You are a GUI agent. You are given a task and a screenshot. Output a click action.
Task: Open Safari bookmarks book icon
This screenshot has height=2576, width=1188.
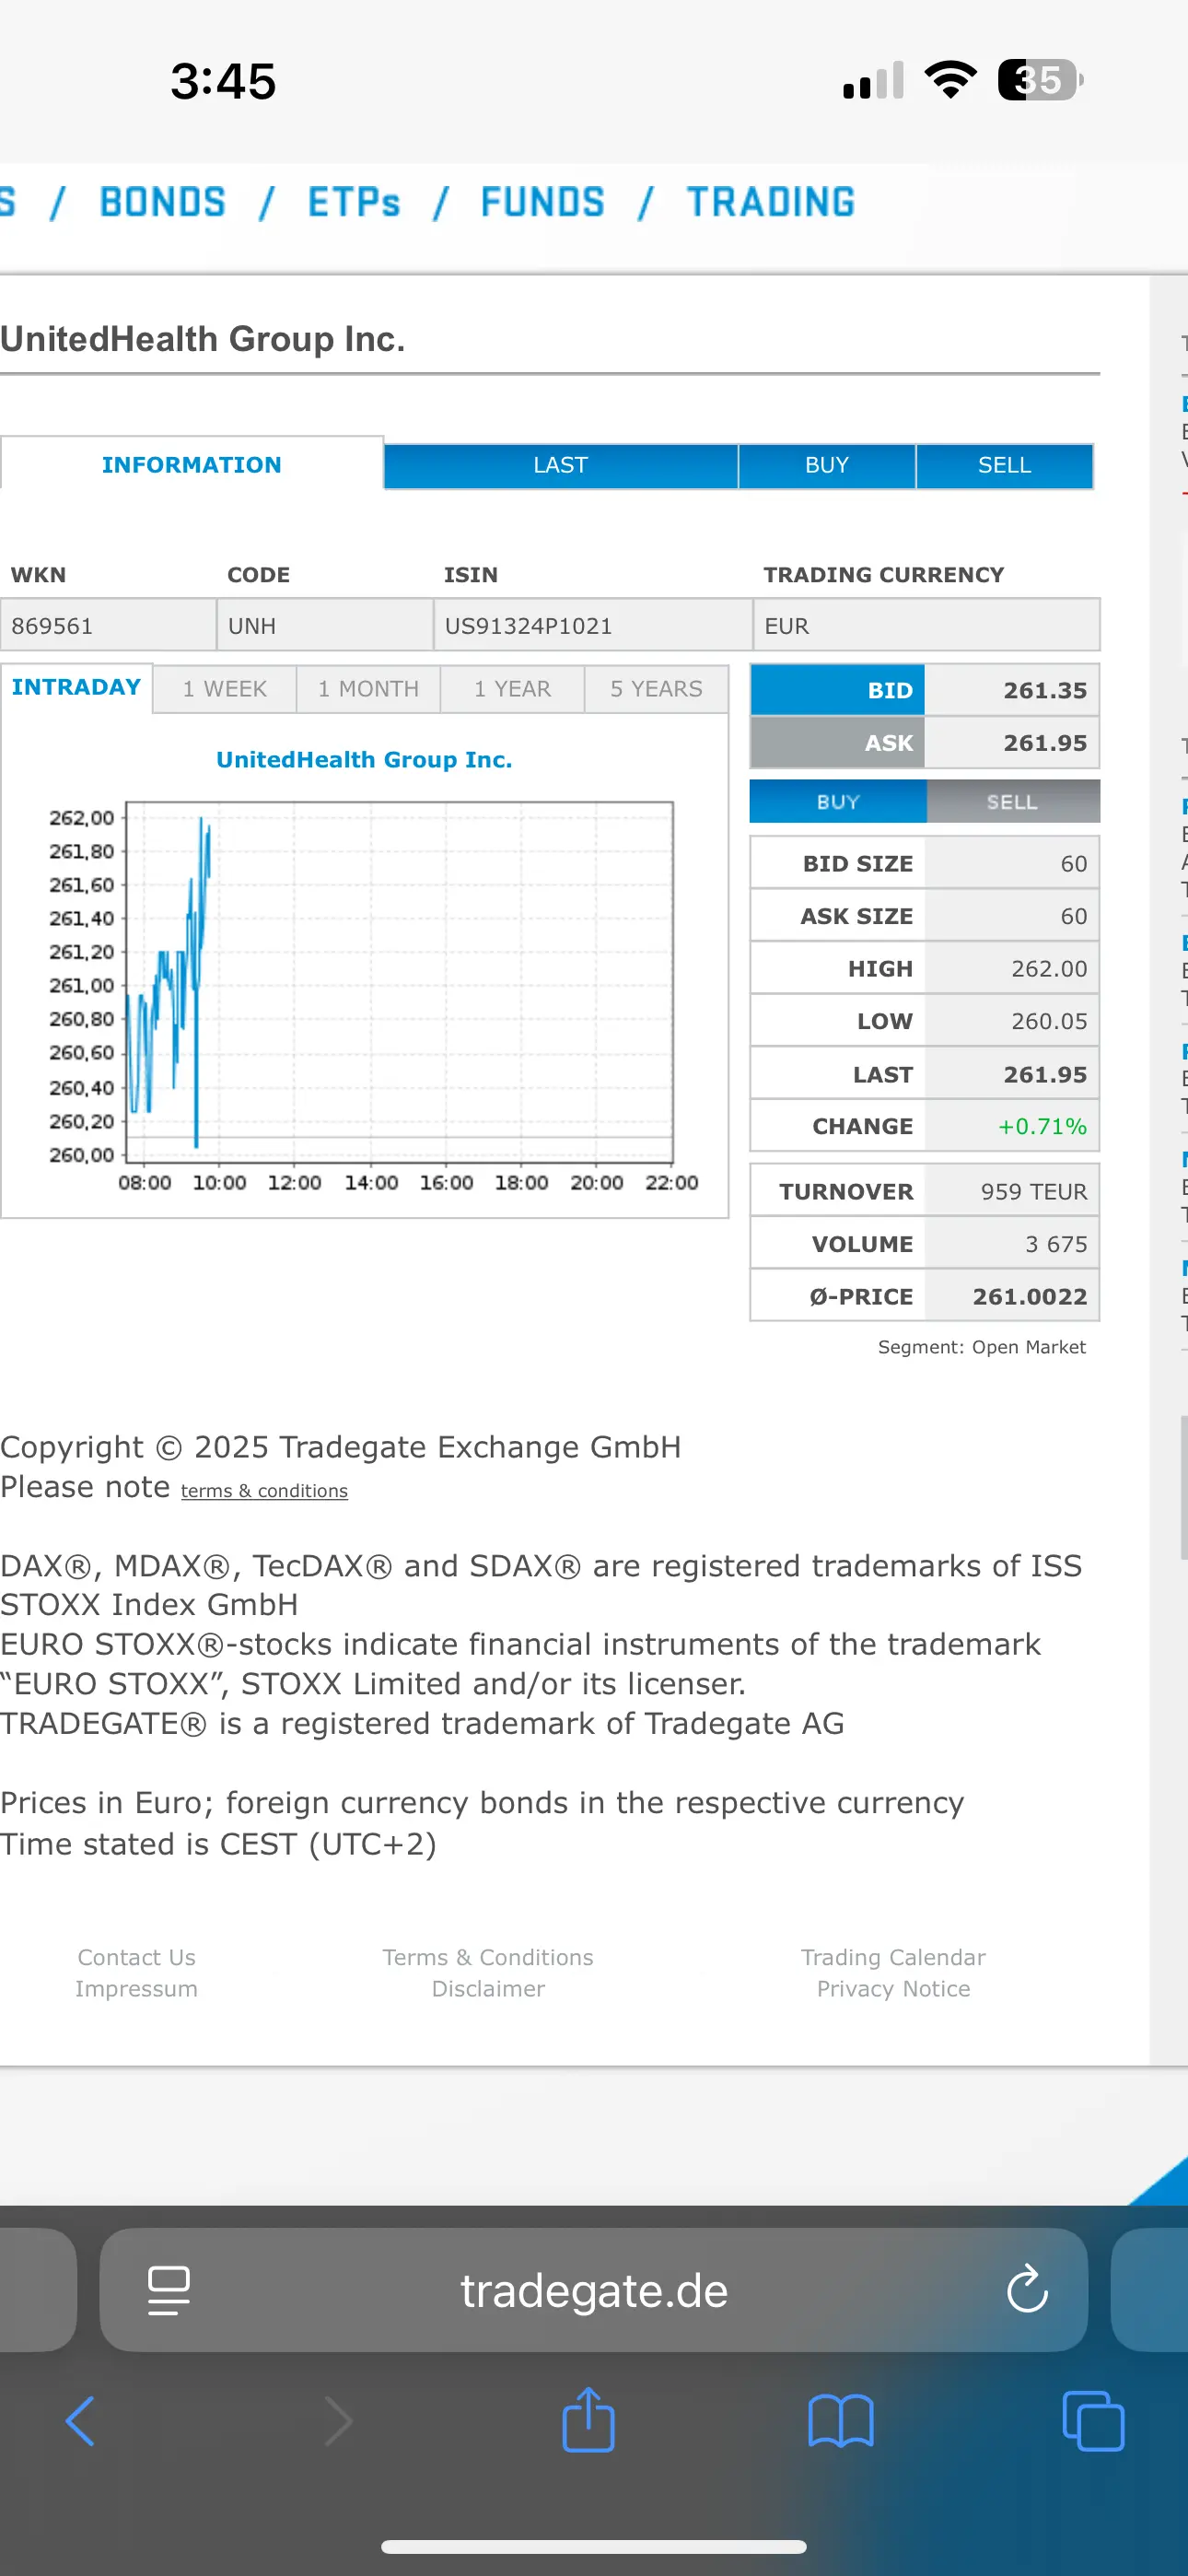pyautogui.click(x=841, y=2421)
